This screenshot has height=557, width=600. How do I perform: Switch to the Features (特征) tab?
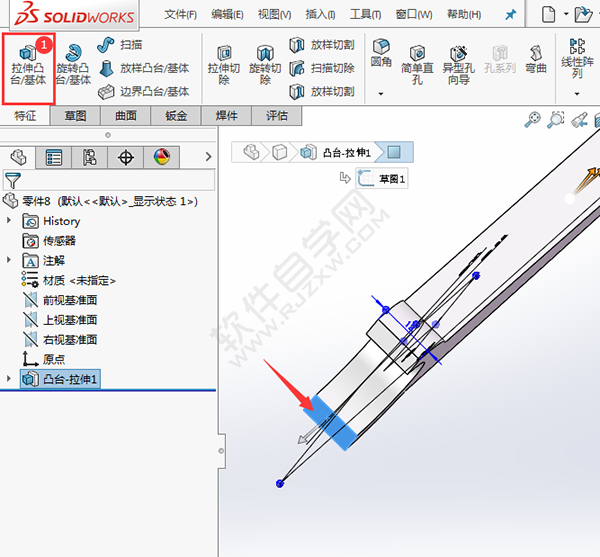point(25,116)
